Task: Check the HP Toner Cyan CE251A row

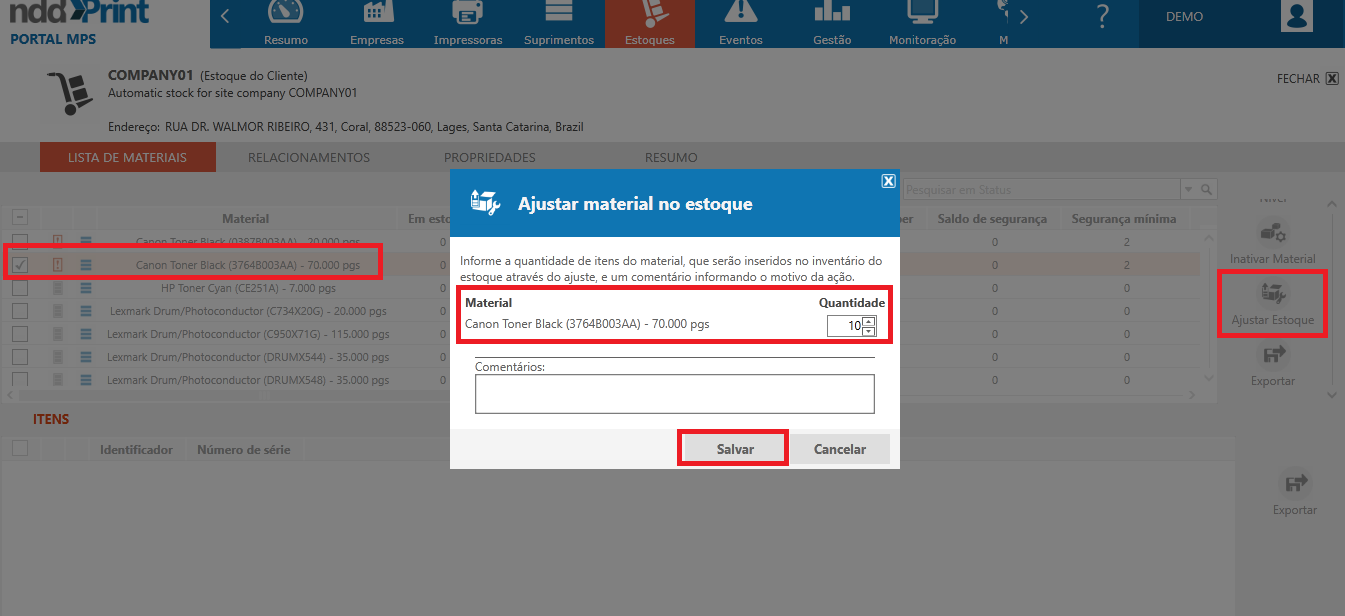Action: 20,288
